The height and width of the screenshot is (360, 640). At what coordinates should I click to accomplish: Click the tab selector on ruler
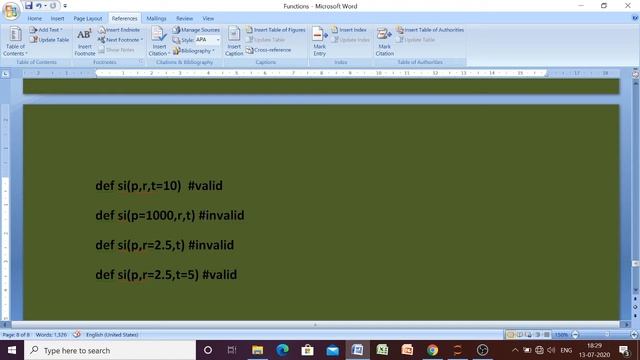tap(5, 74)
